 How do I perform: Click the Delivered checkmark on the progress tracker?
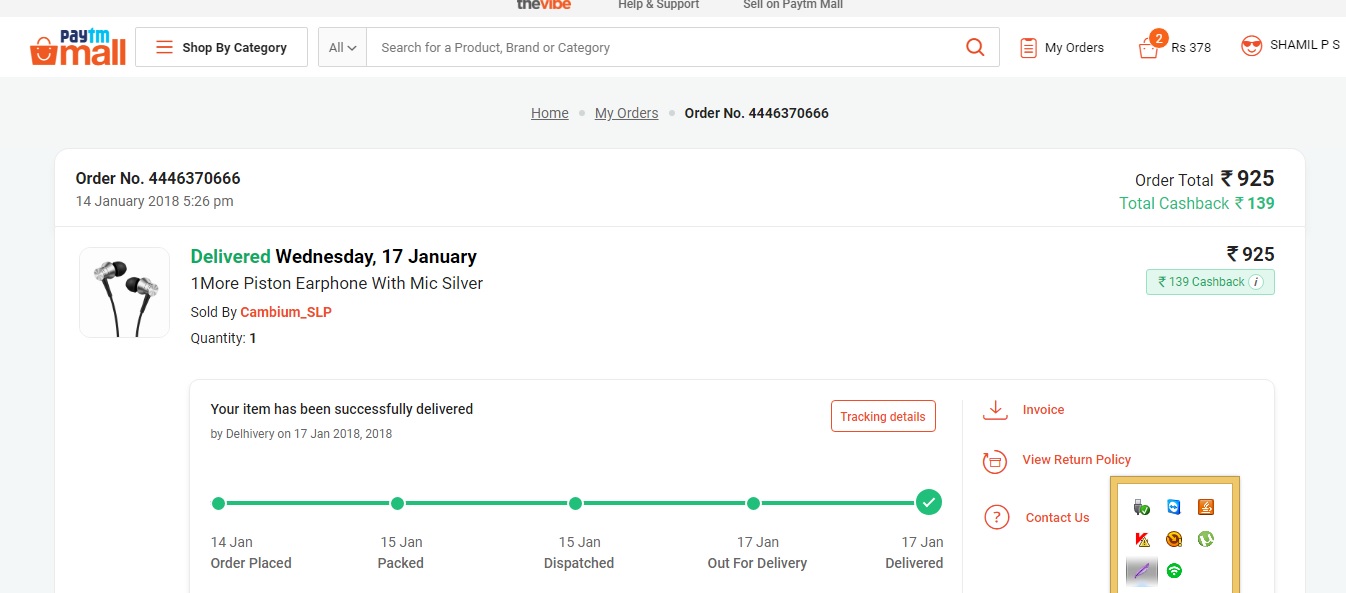pyautogui.click(x=929, y=502)
